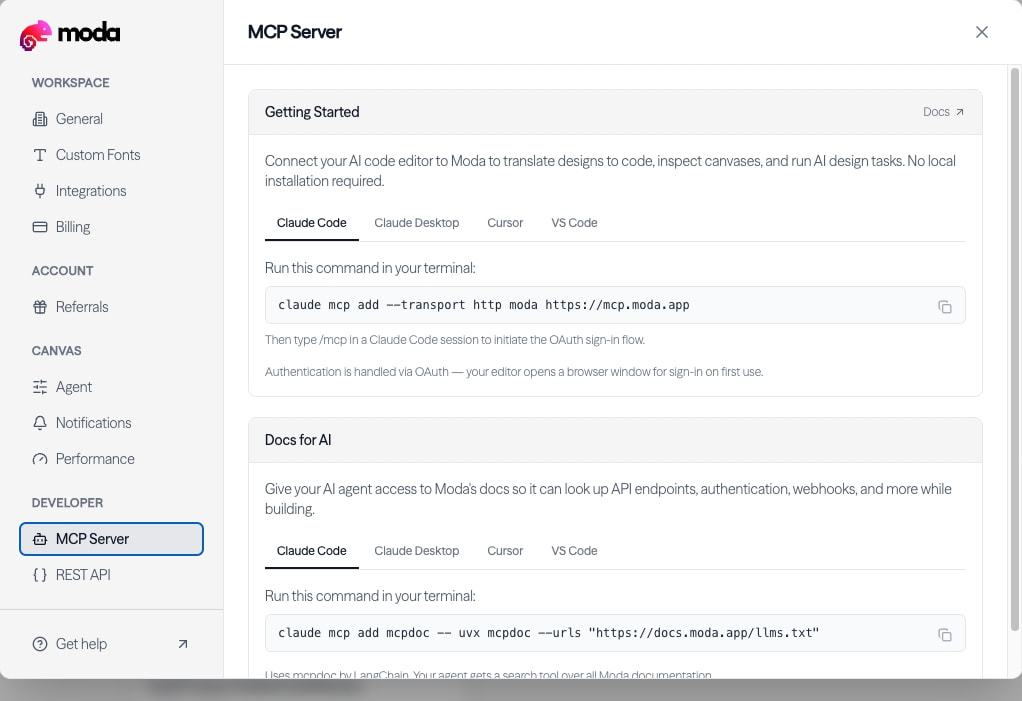Click the Agent sliders icon
1022x701 pixels.
(40, 387)
